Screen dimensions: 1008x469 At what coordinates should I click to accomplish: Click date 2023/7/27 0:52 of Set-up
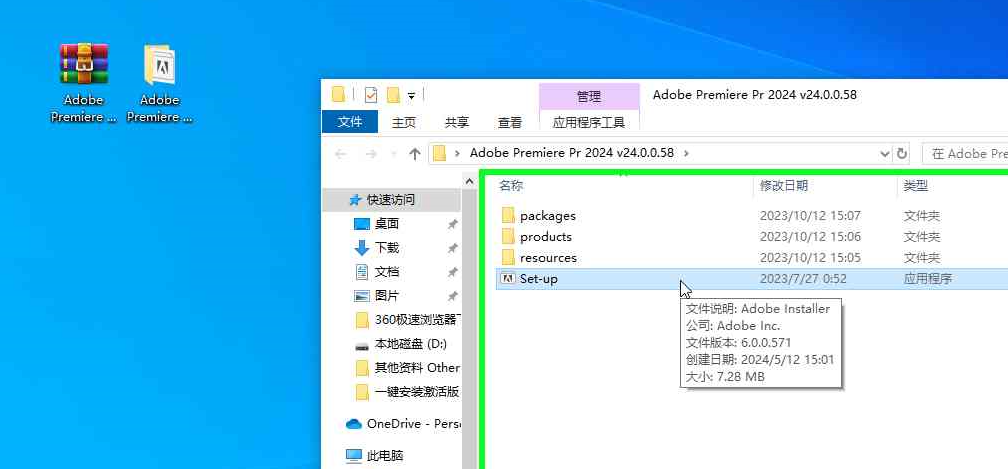803,279
